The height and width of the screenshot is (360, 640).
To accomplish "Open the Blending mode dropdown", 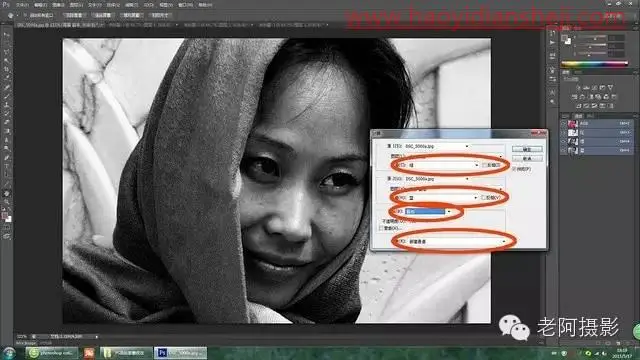I will pyautogui.click(x=429, y=211).
